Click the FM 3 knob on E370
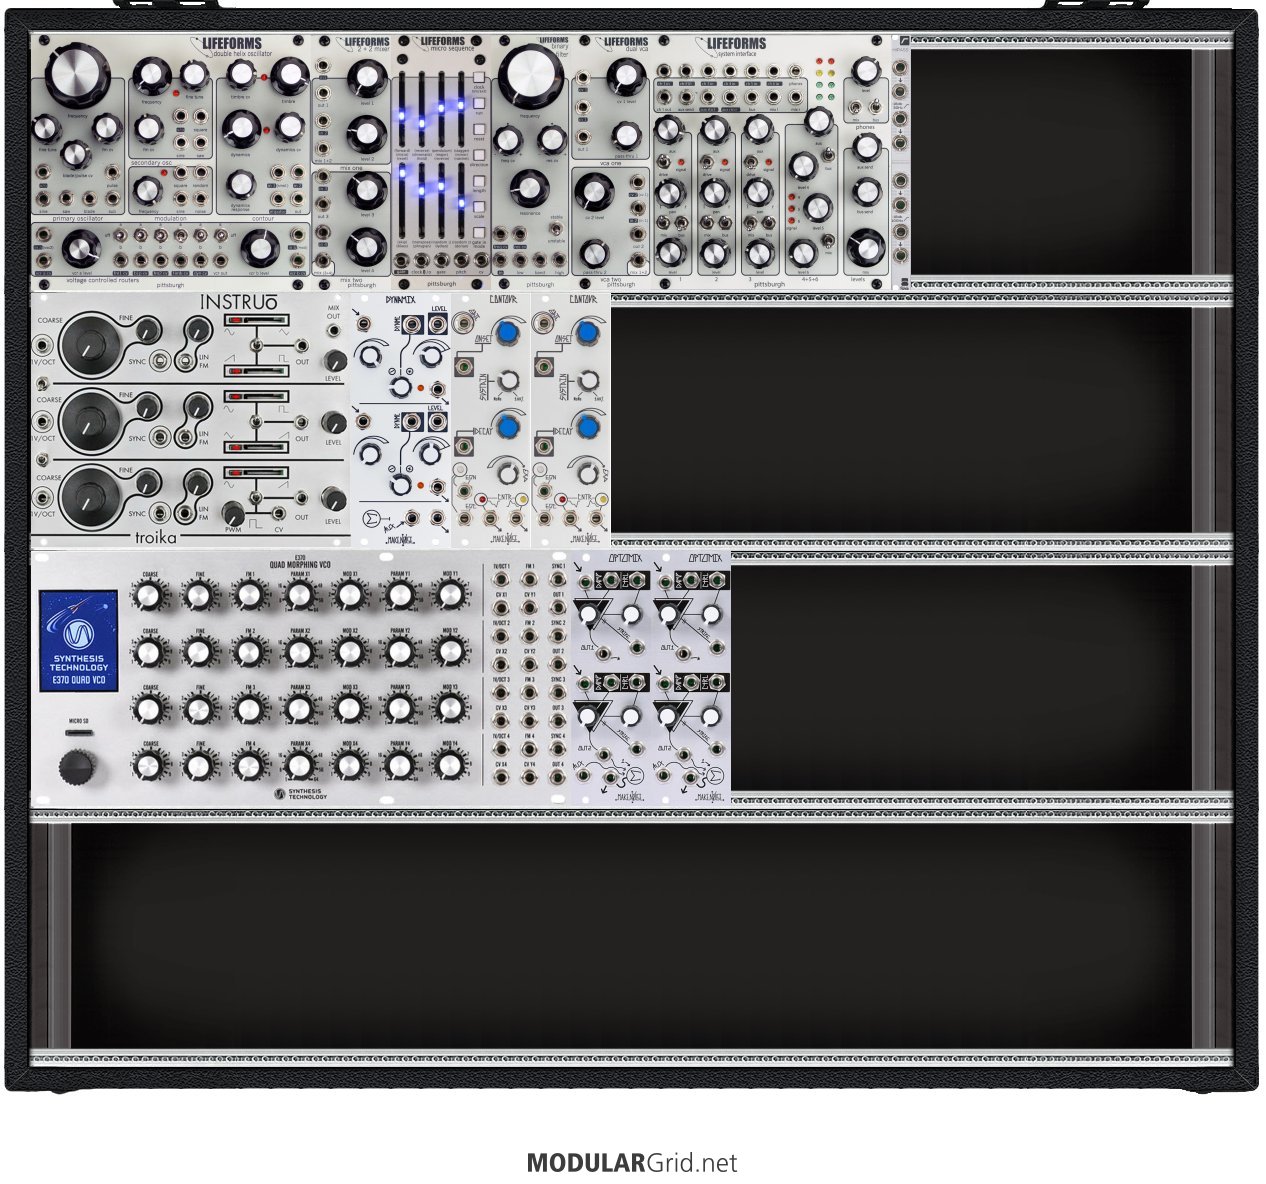This screenshot has height=1184, width=1266. pos(249,709)
